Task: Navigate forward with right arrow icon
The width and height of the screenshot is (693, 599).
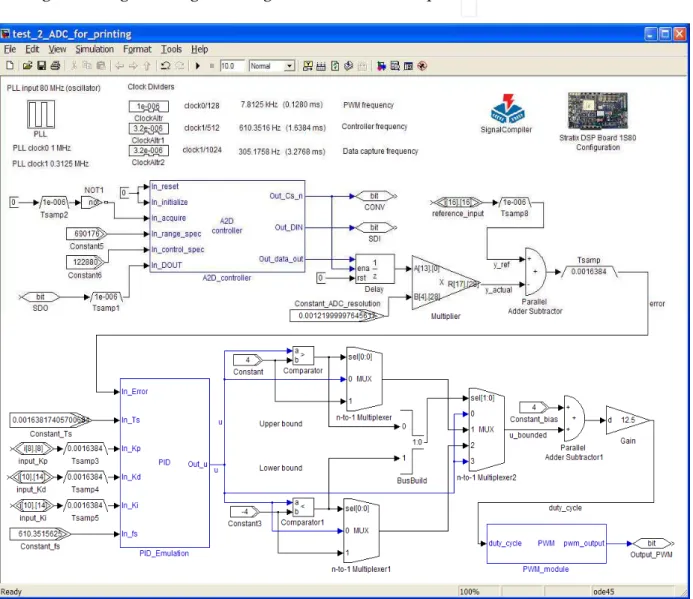Action: 133,66
